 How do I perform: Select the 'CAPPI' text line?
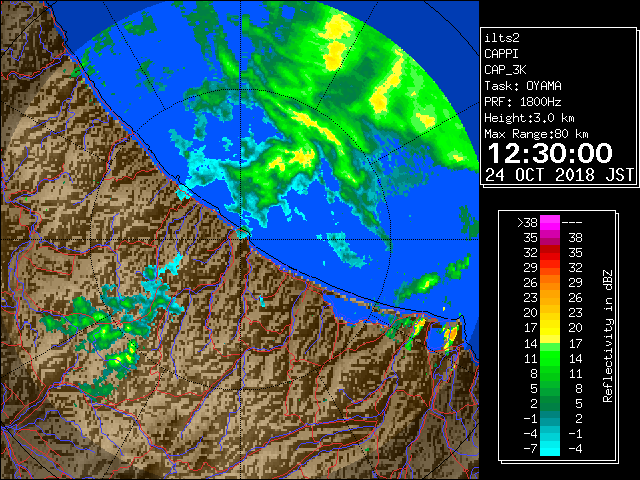(501, 54)
